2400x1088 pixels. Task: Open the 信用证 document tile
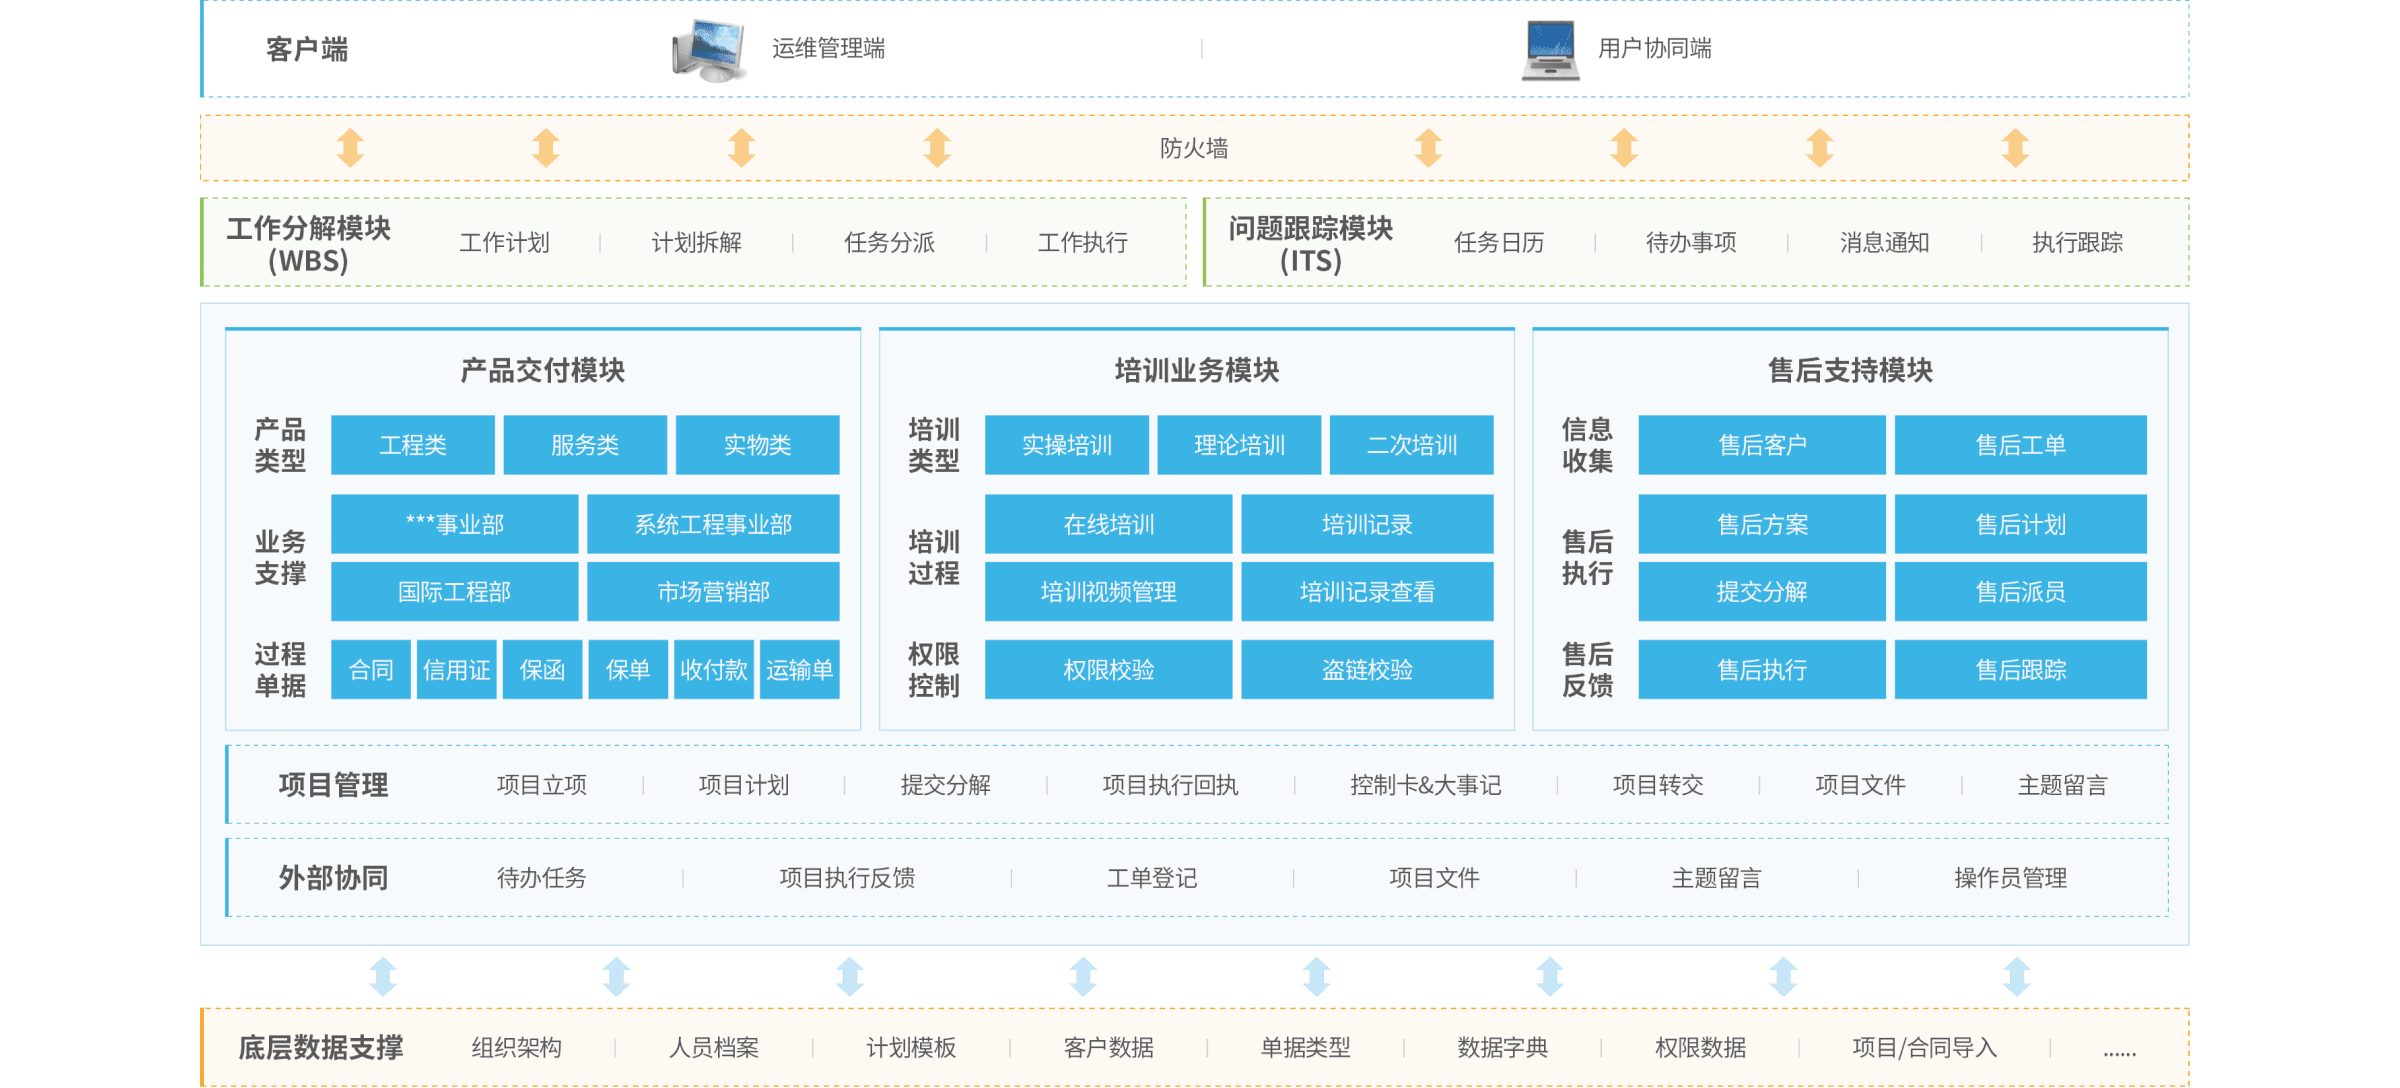pyautogui.click(x=456, y=670)
